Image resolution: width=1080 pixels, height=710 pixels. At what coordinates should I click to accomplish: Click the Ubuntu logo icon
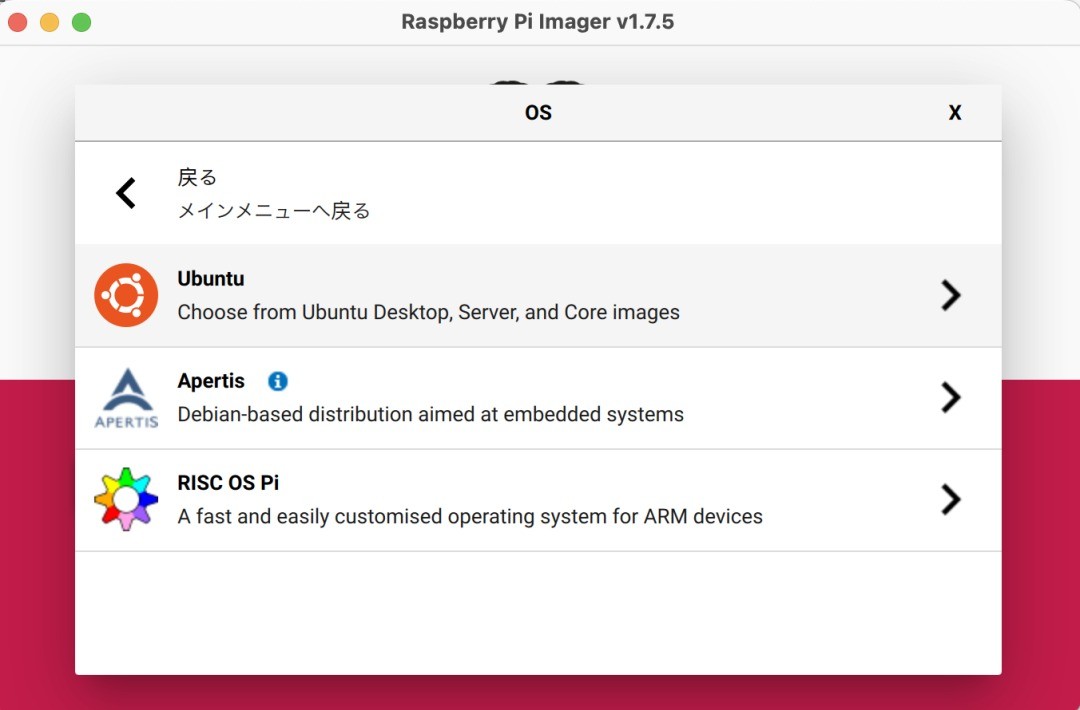pyautogui.click(x=126, y=295)
